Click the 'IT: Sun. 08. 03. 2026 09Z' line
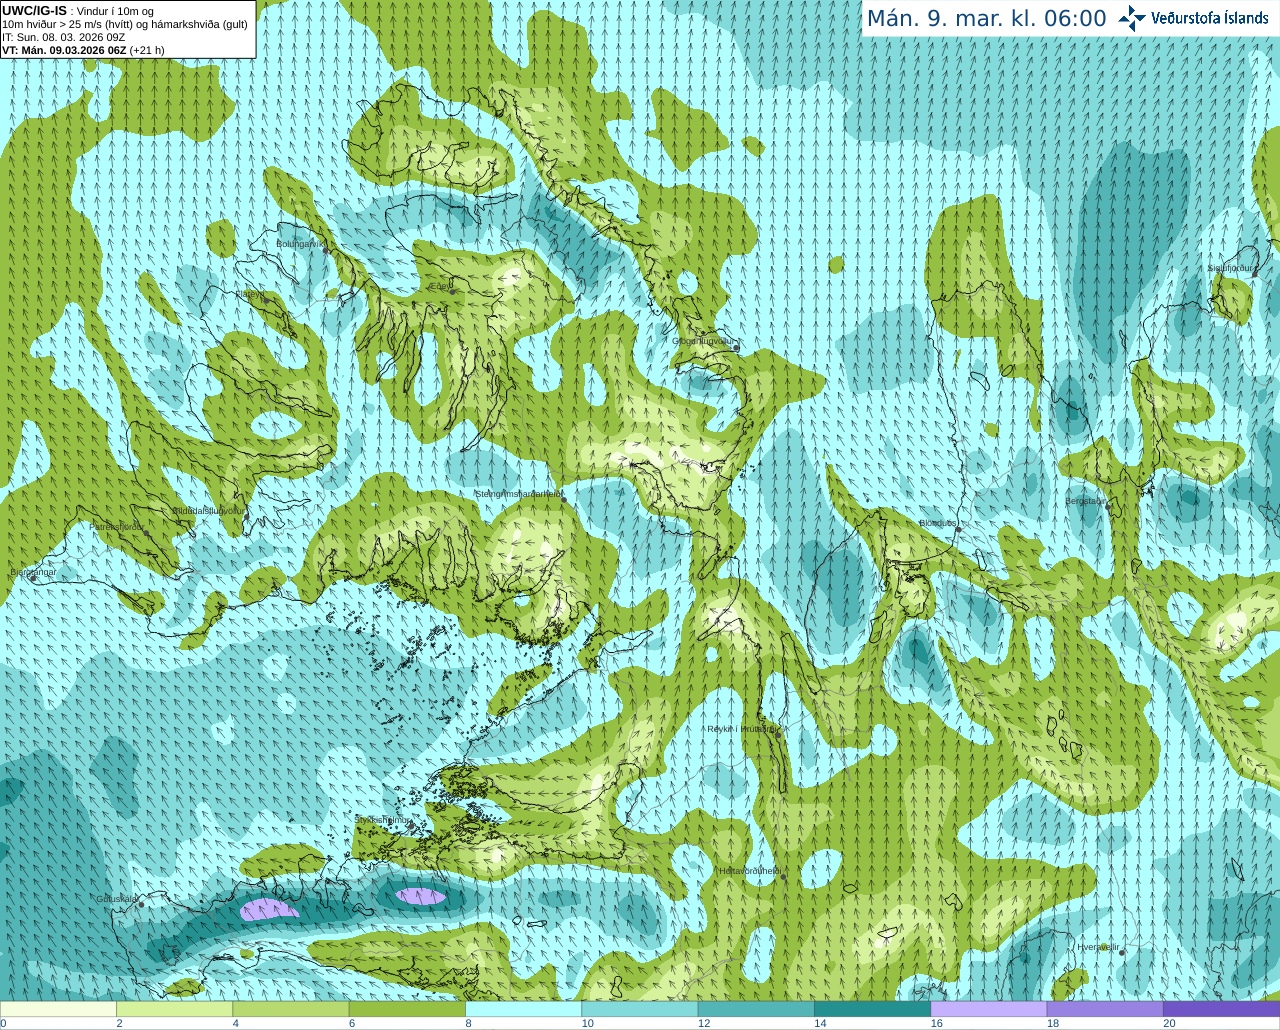1280x1030 pixels. (63, 37)
